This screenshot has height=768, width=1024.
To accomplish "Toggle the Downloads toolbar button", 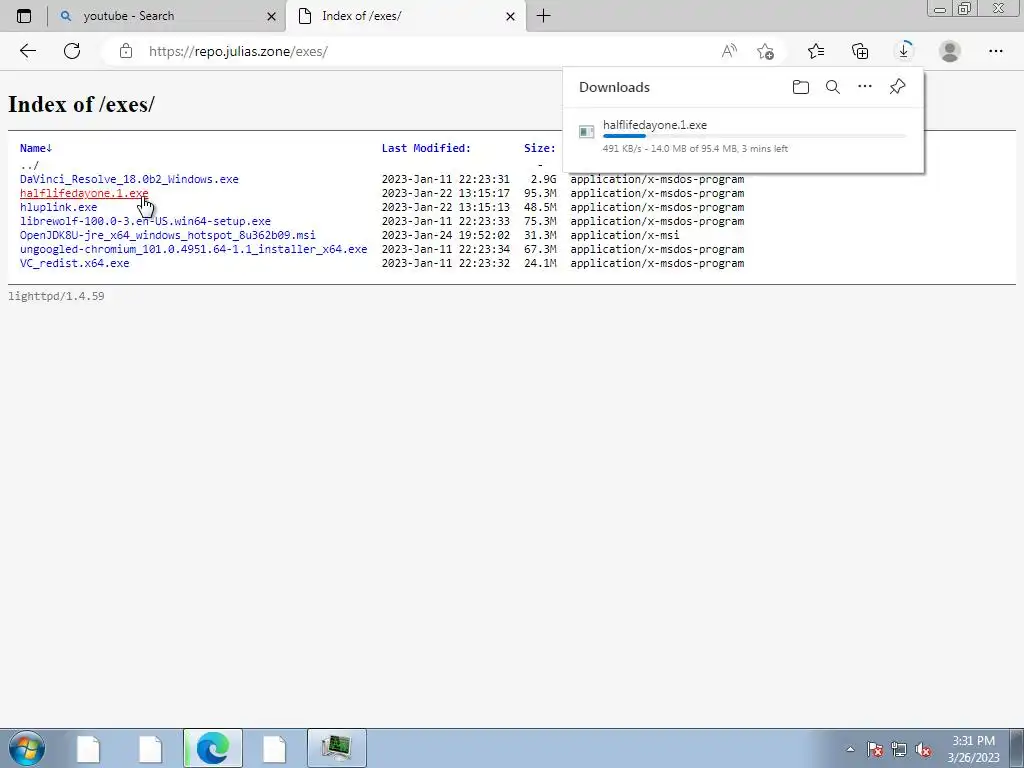I will pos(904,51).
